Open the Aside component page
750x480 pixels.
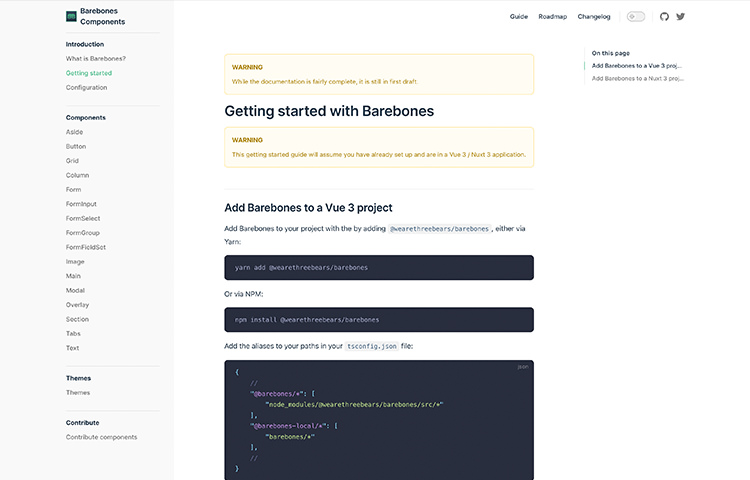(74, 132)
